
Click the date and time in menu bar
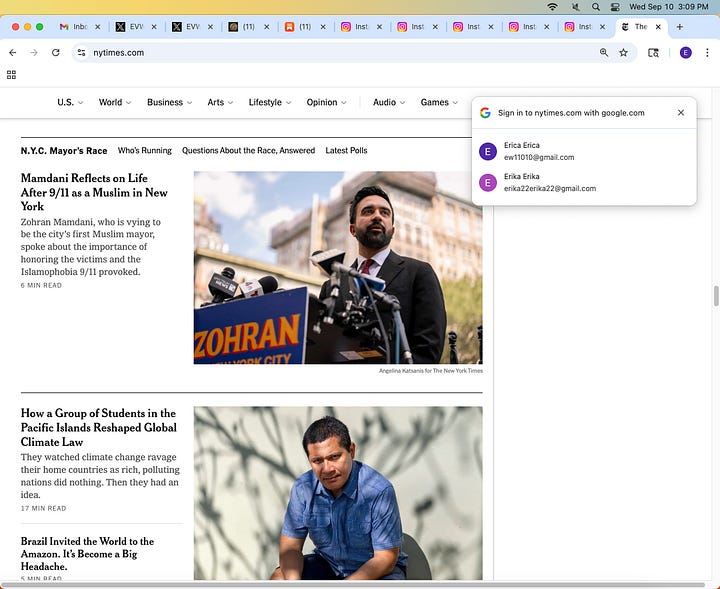669,7
